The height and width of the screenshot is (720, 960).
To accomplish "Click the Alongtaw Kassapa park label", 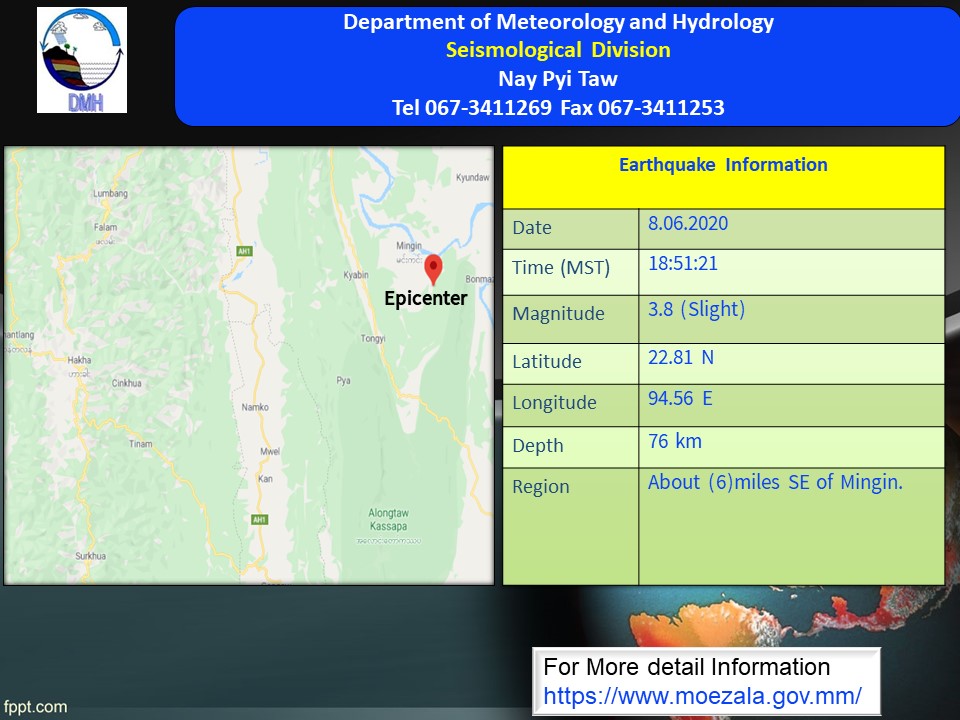I will 388,519.
